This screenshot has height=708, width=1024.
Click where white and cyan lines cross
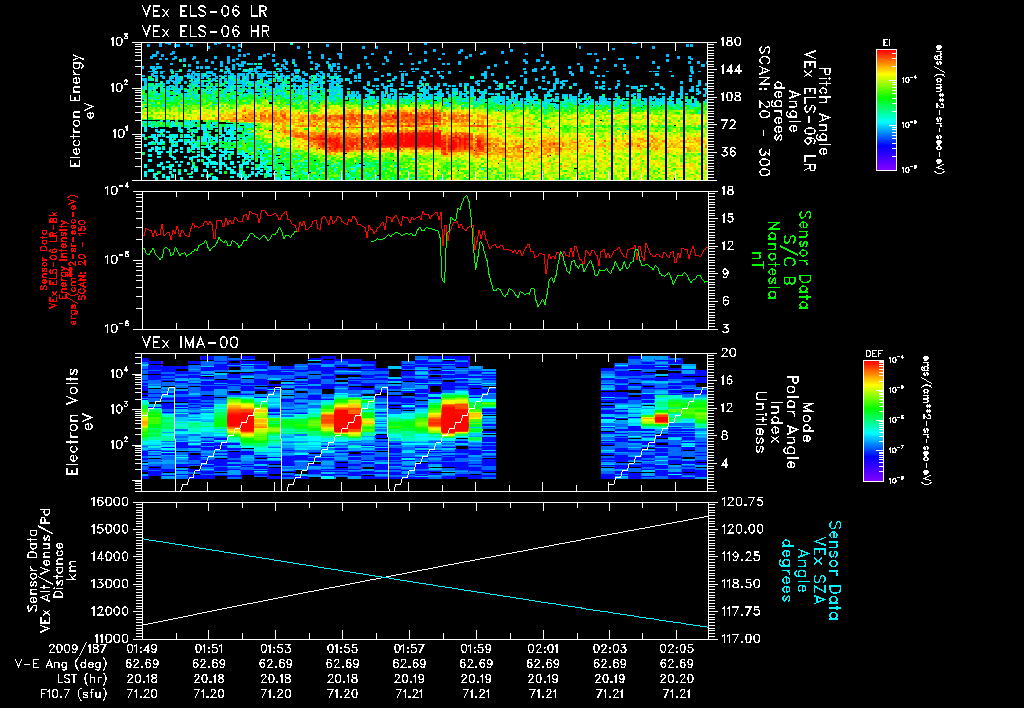pos(387,577)
